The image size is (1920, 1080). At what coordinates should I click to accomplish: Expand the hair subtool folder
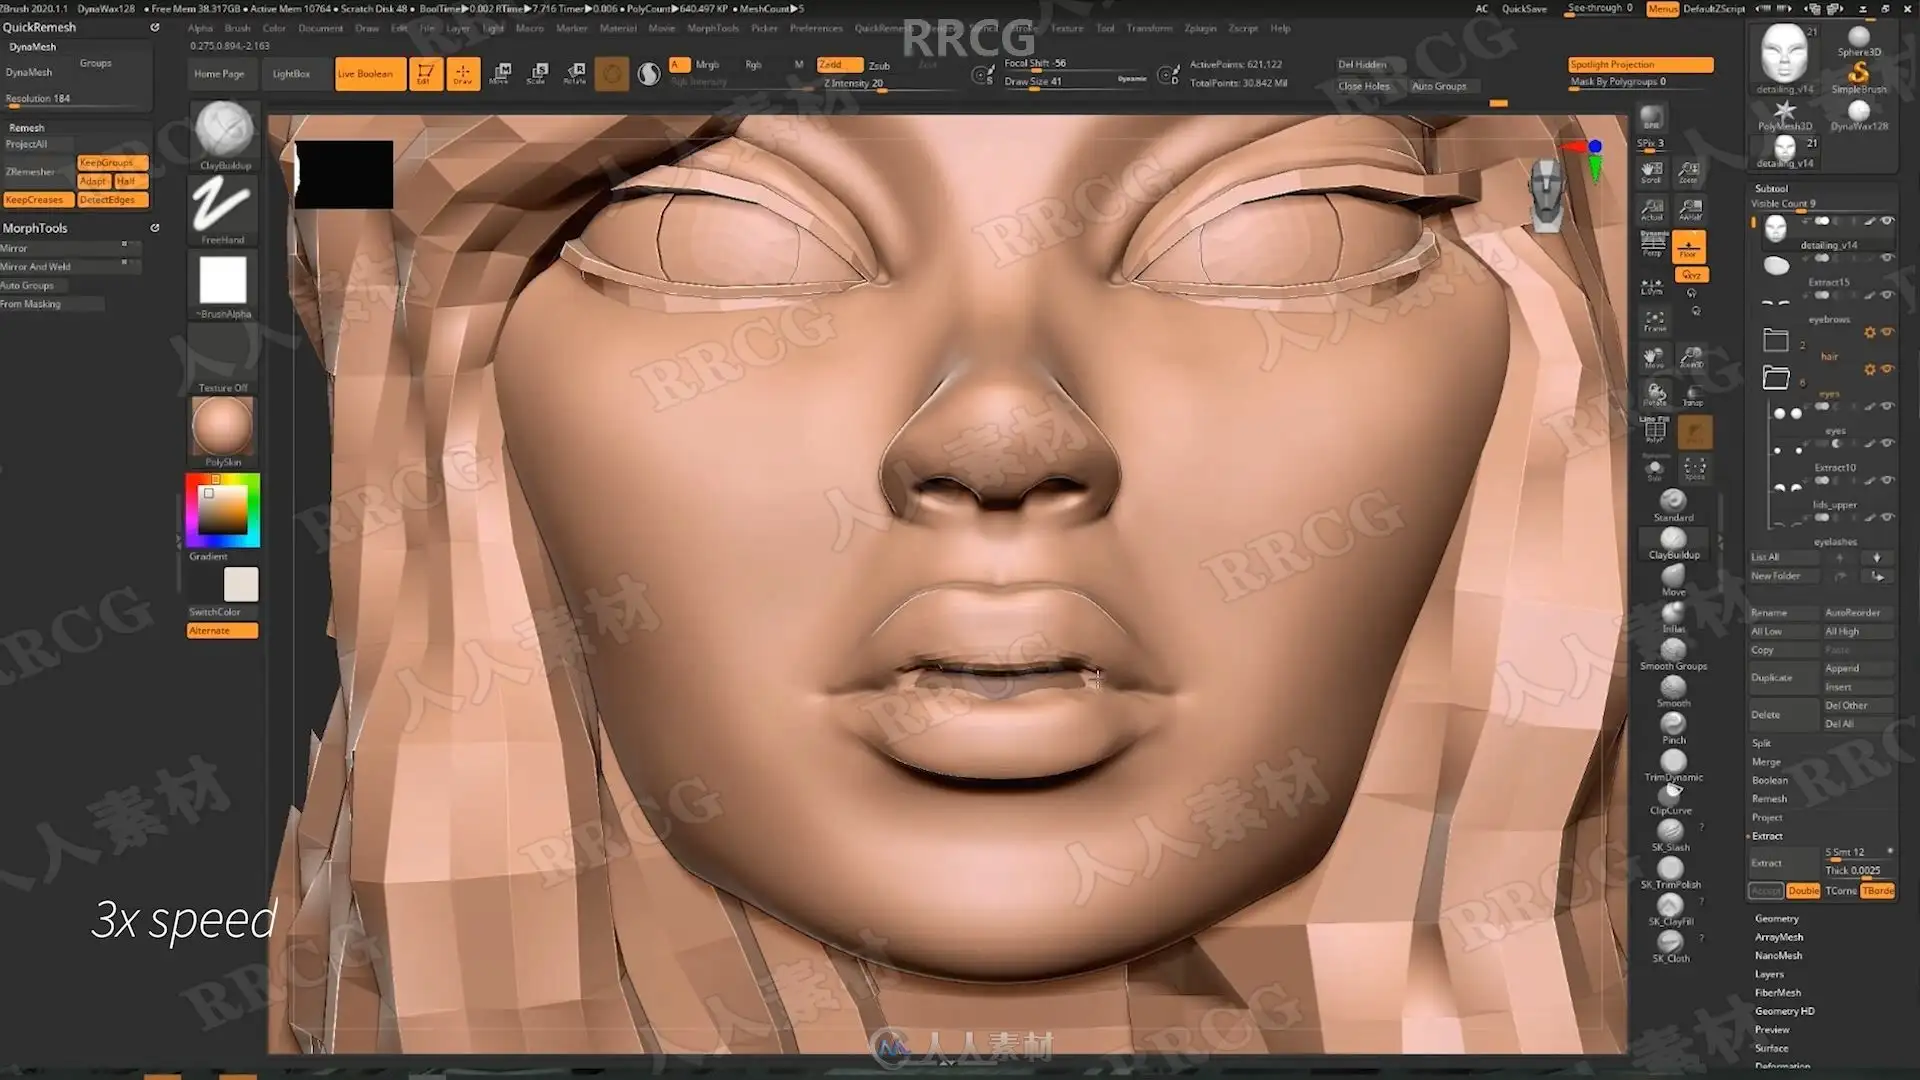point(1775,340)
